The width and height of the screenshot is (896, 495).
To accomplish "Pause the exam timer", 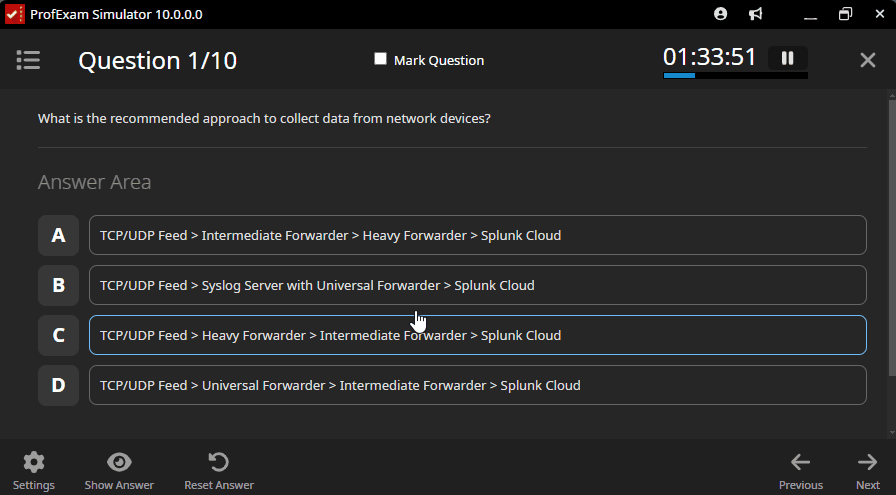I will [x=787, y=58].
